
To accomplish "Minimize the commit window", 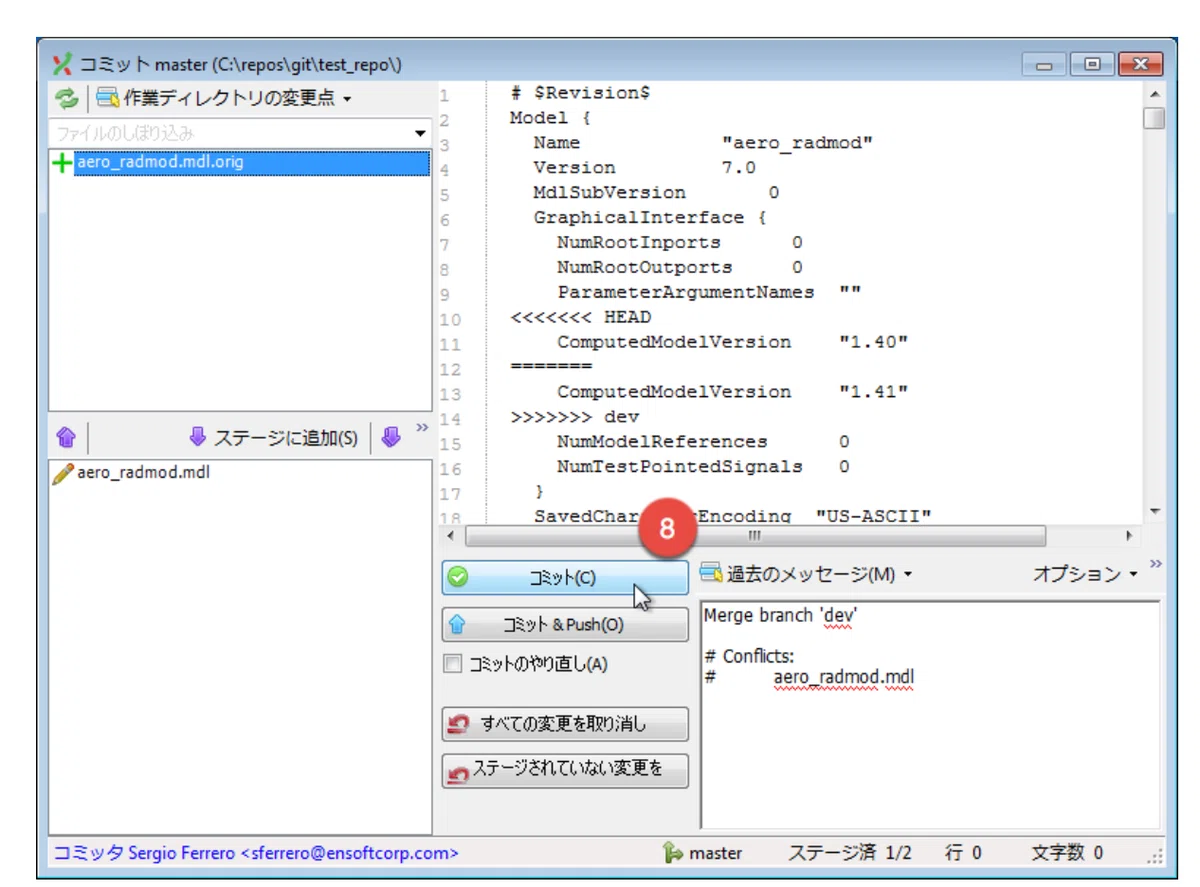I will click(x=1045, y=65).
